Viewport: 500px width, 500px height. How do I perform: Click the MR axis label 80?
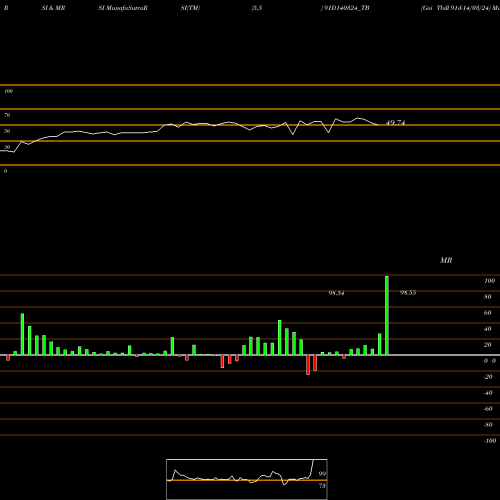click(x=488, y=297)
